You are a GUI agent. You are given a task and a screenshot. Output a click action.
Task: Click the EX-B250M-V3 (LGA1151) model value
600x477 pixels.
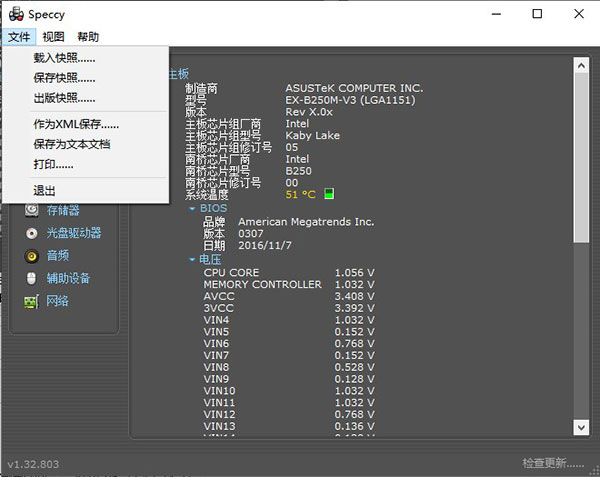click(x=350, y=100)
